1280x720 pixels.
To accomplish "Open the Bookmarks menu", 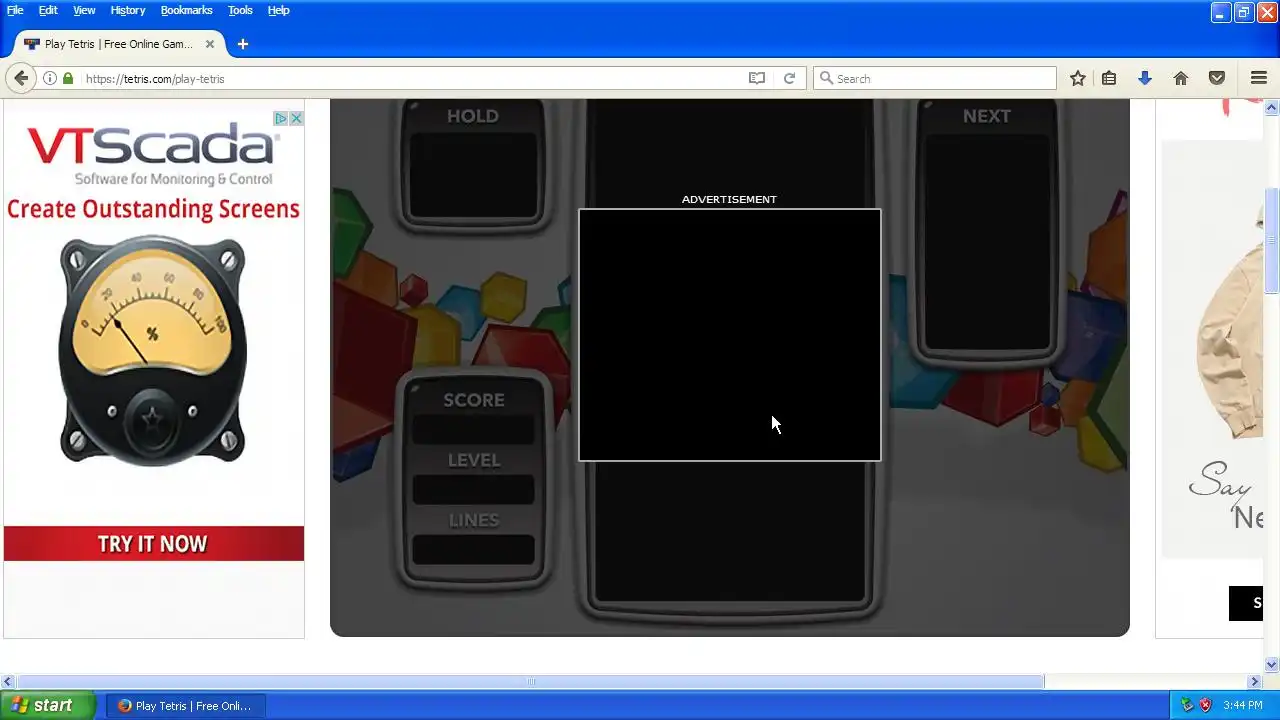I will click(186, 10).
